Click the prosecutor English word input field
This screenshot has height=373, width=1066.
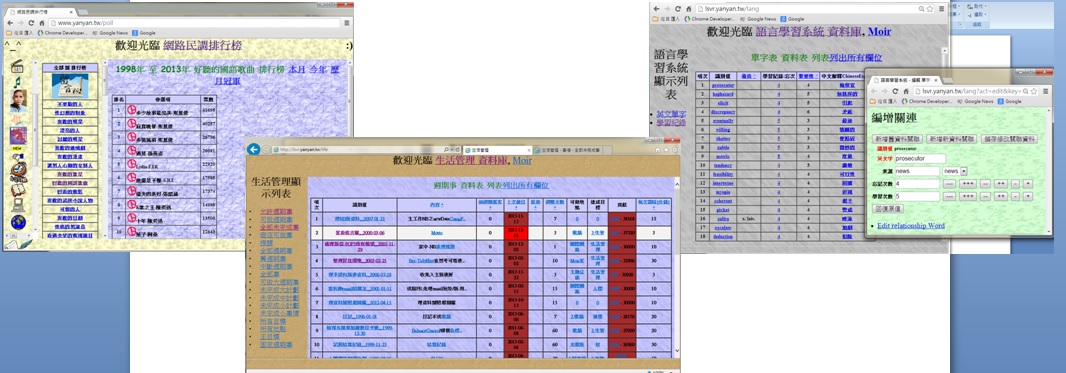click(920, 158)
